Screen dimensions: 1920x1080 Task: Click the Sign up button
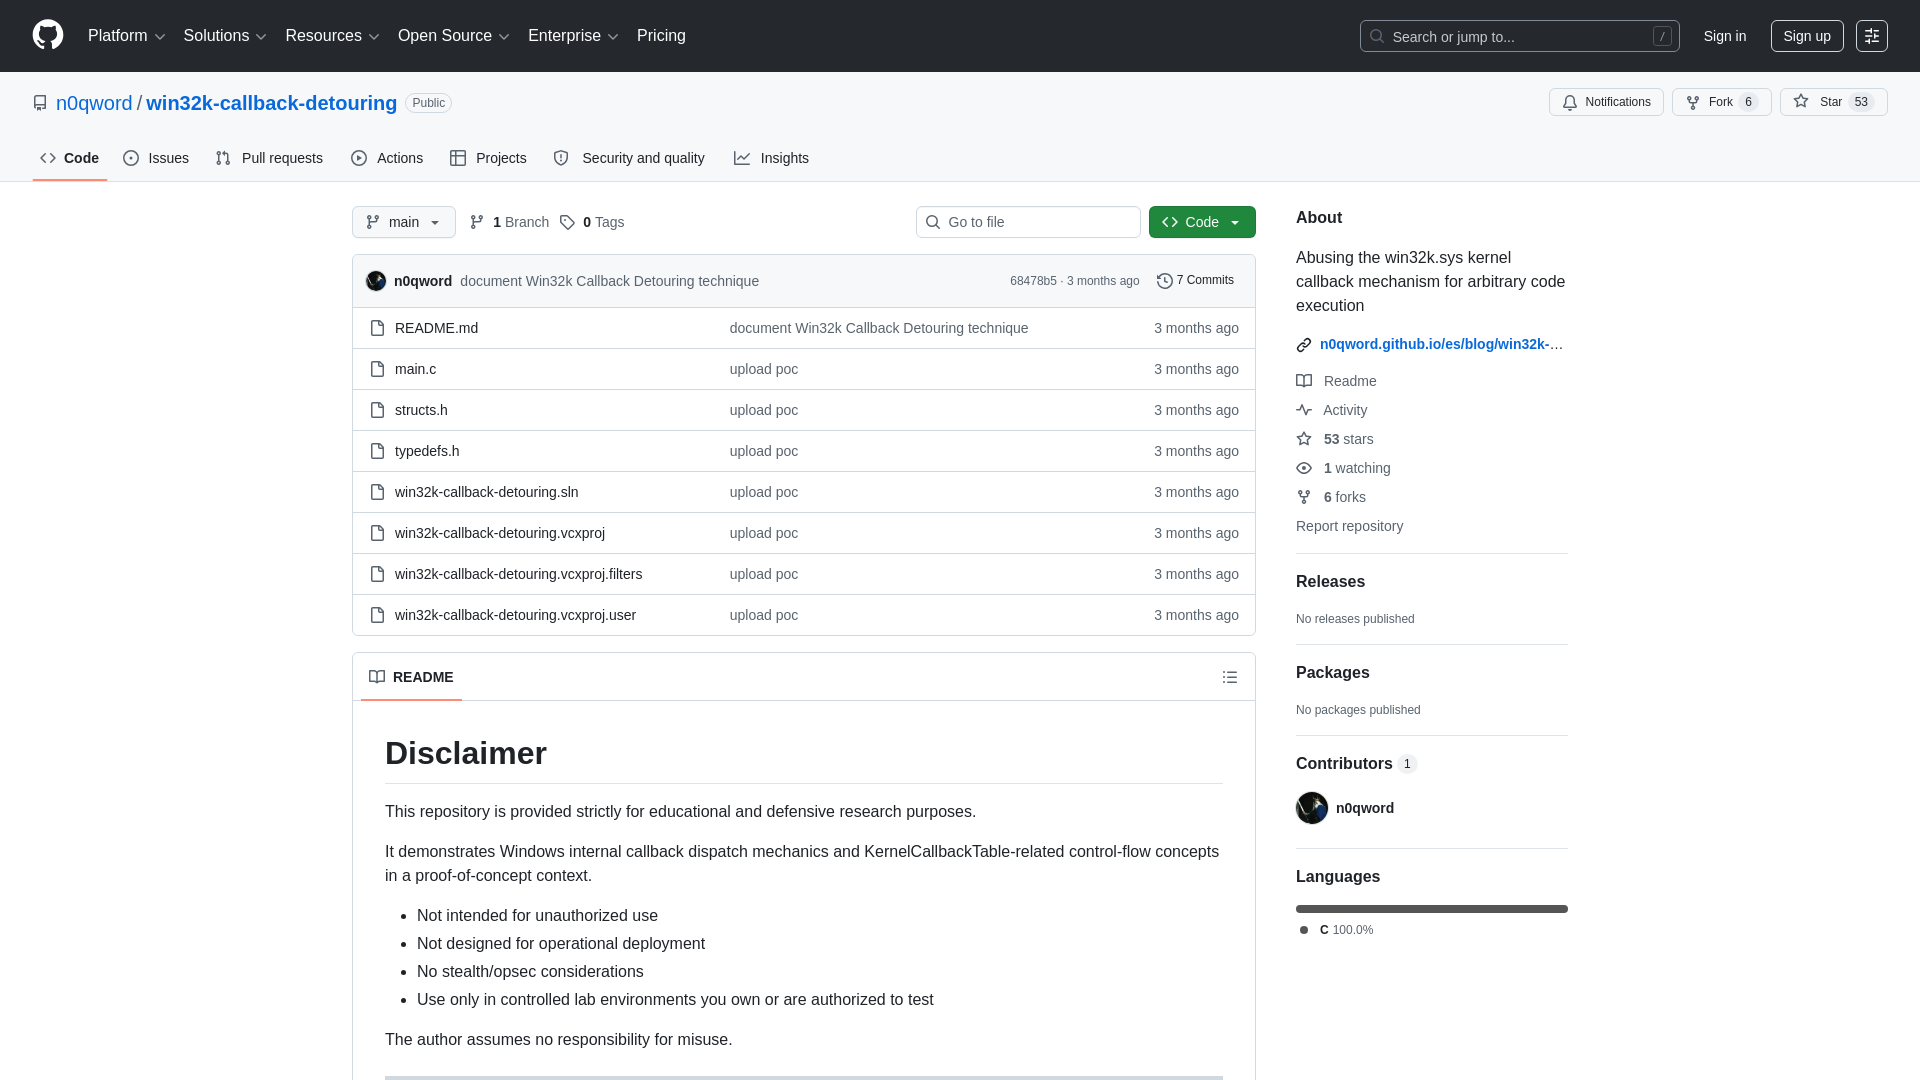click(x=1807, y=36)
